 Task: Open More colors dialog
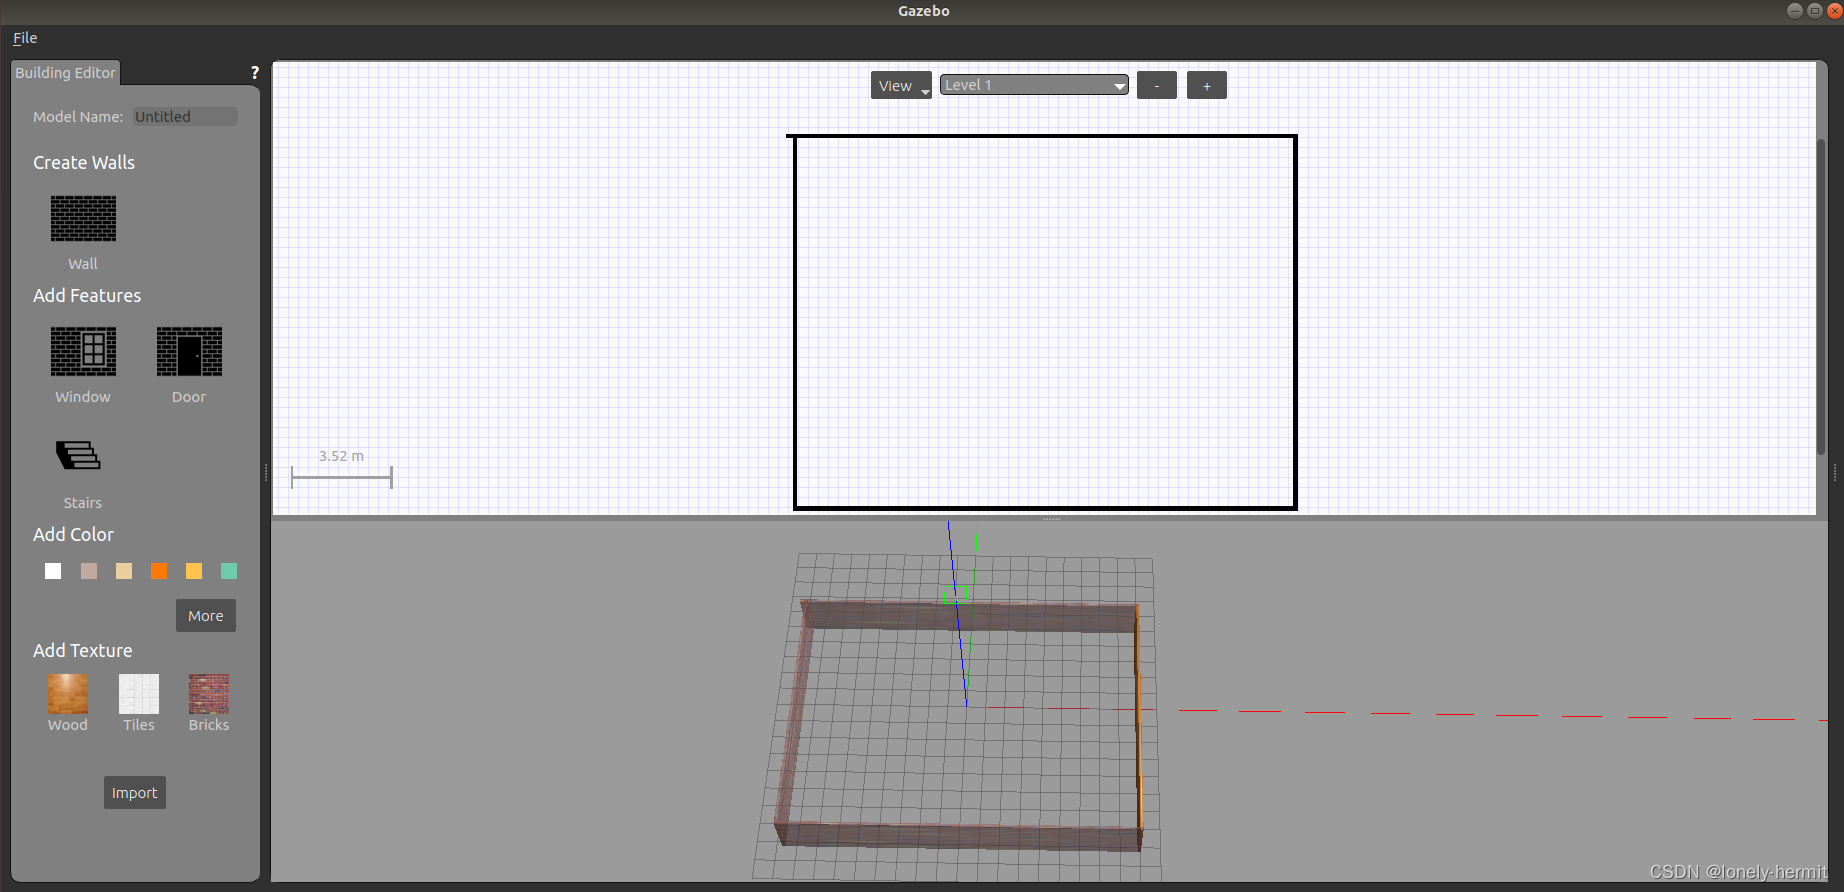click(x=206, y=616)
